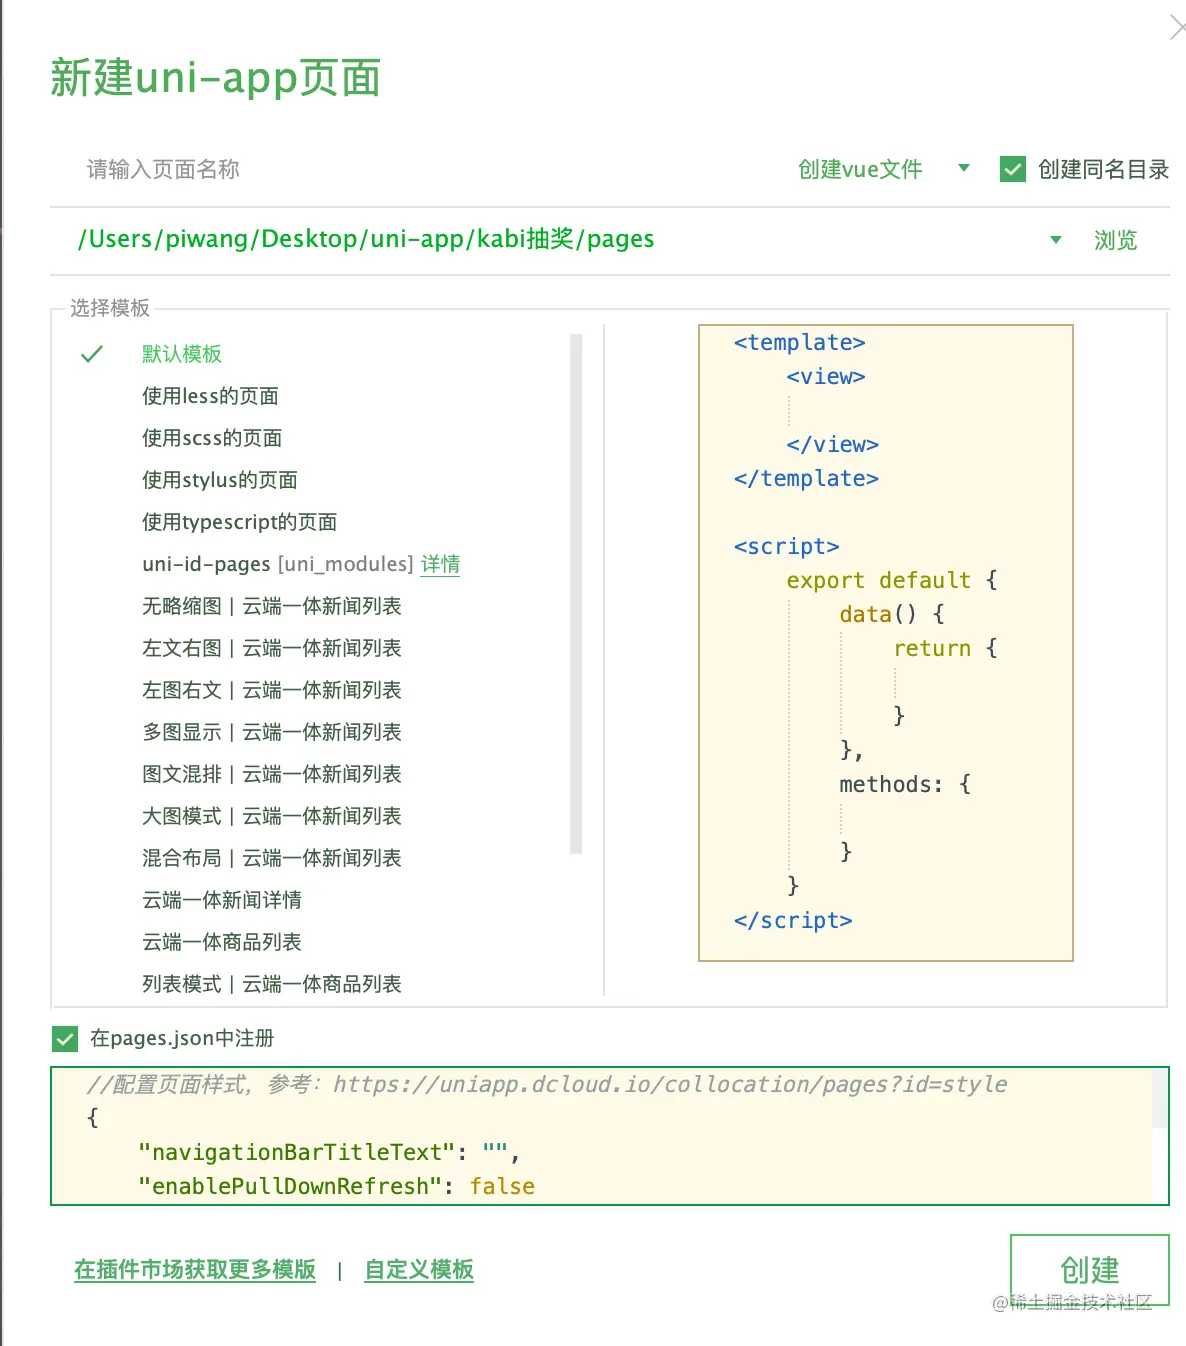
Task: Select 无略缩图 | 云端一体新闻列表 template
Action: (272, 606)
